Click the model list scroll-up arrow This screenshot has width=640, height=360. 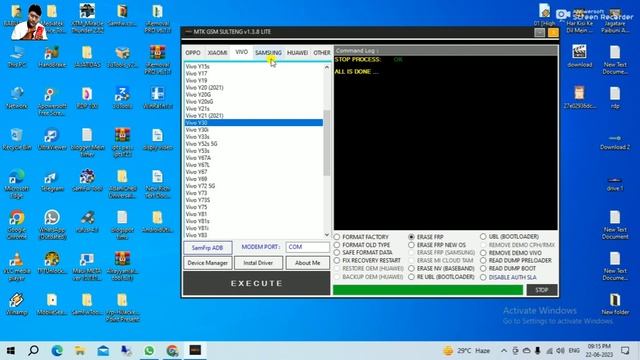(327, 67)
